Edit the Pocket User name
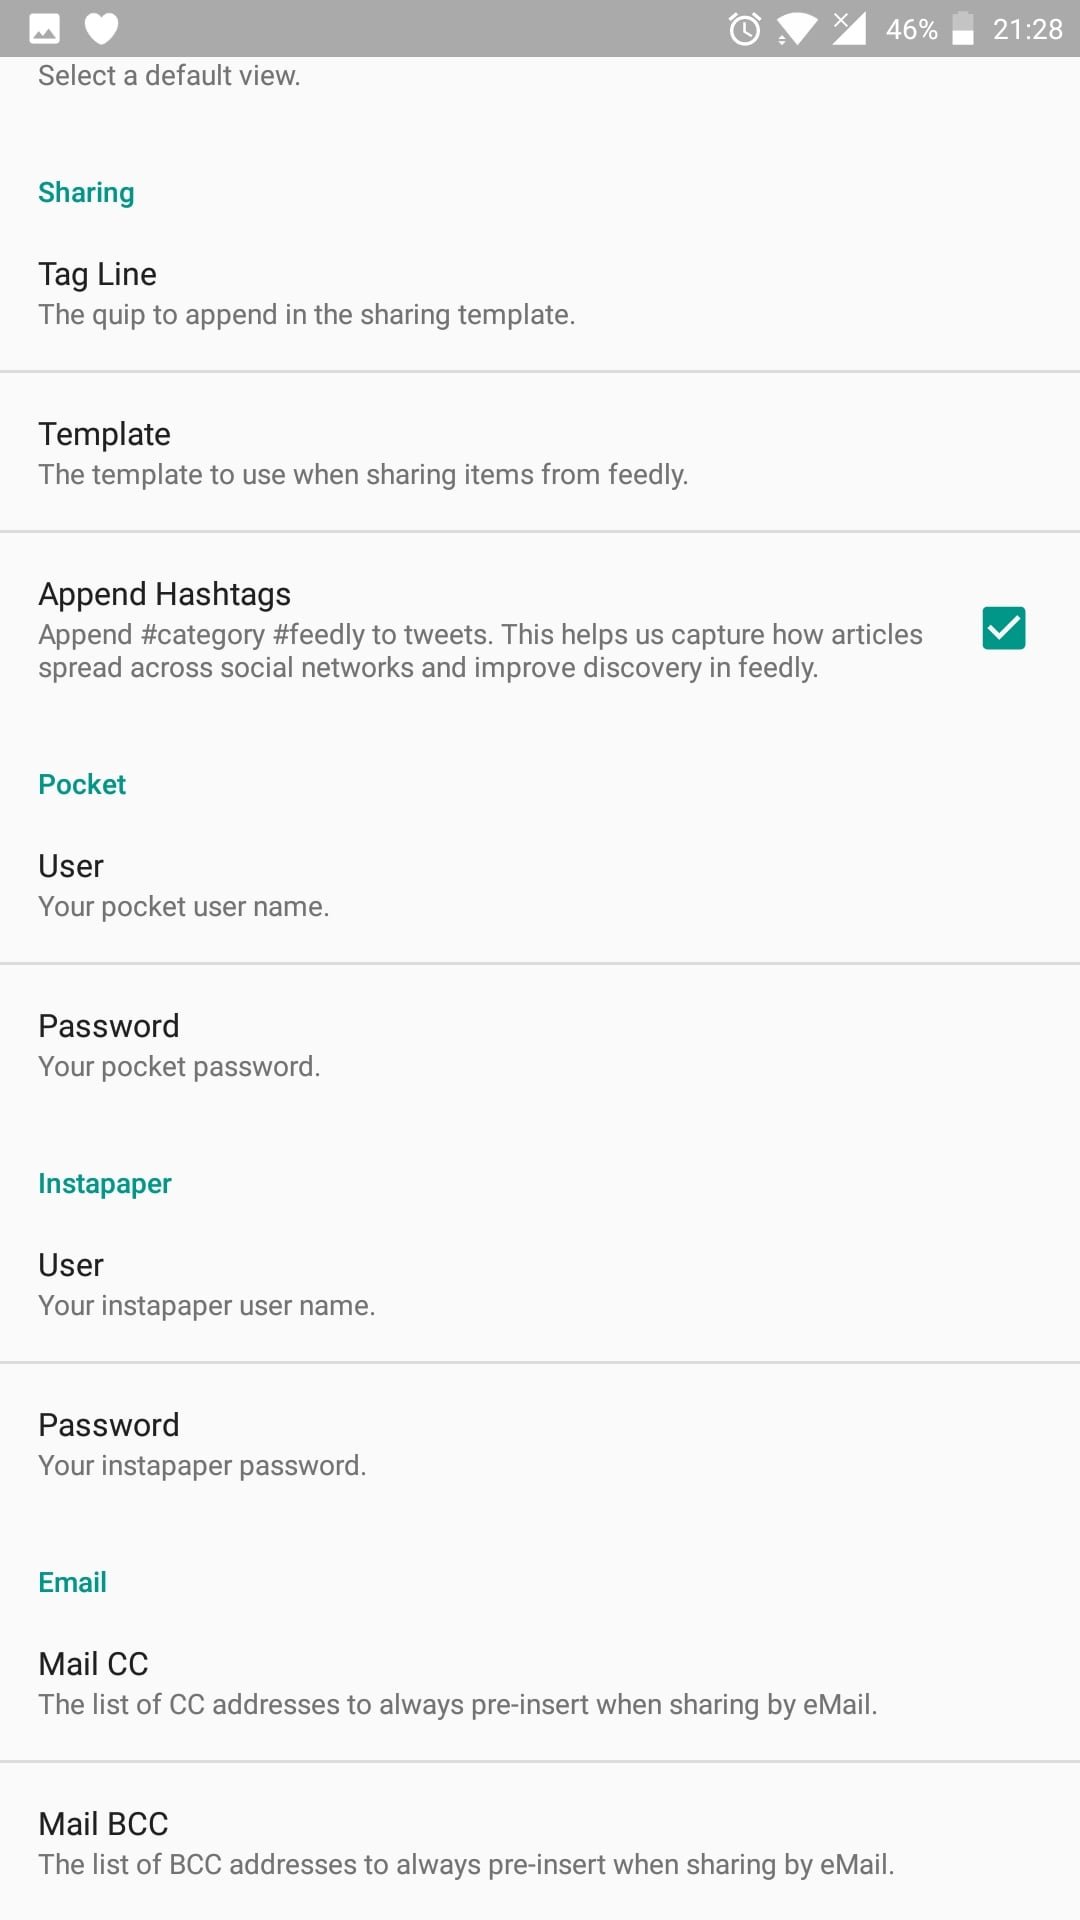1080x1920 pixels. [x=540, y=884]
